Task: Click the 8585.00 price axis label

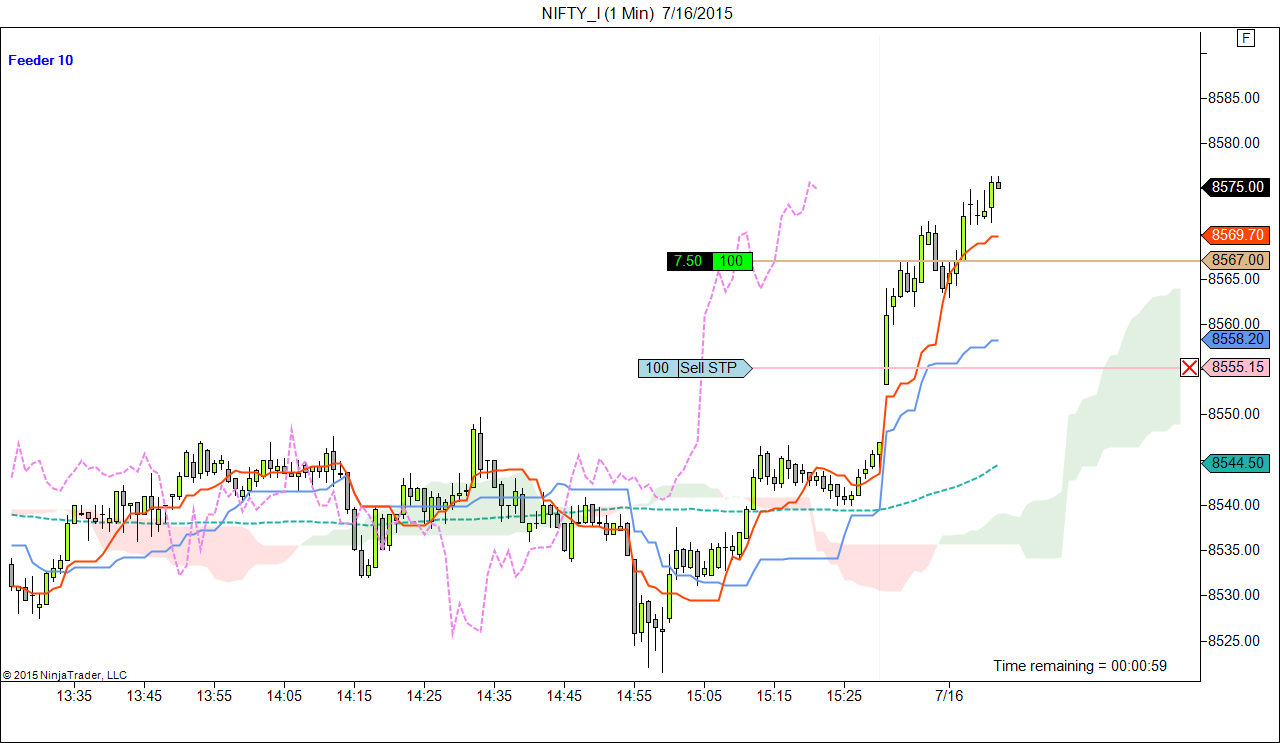Action: (x=1233, y=98)
